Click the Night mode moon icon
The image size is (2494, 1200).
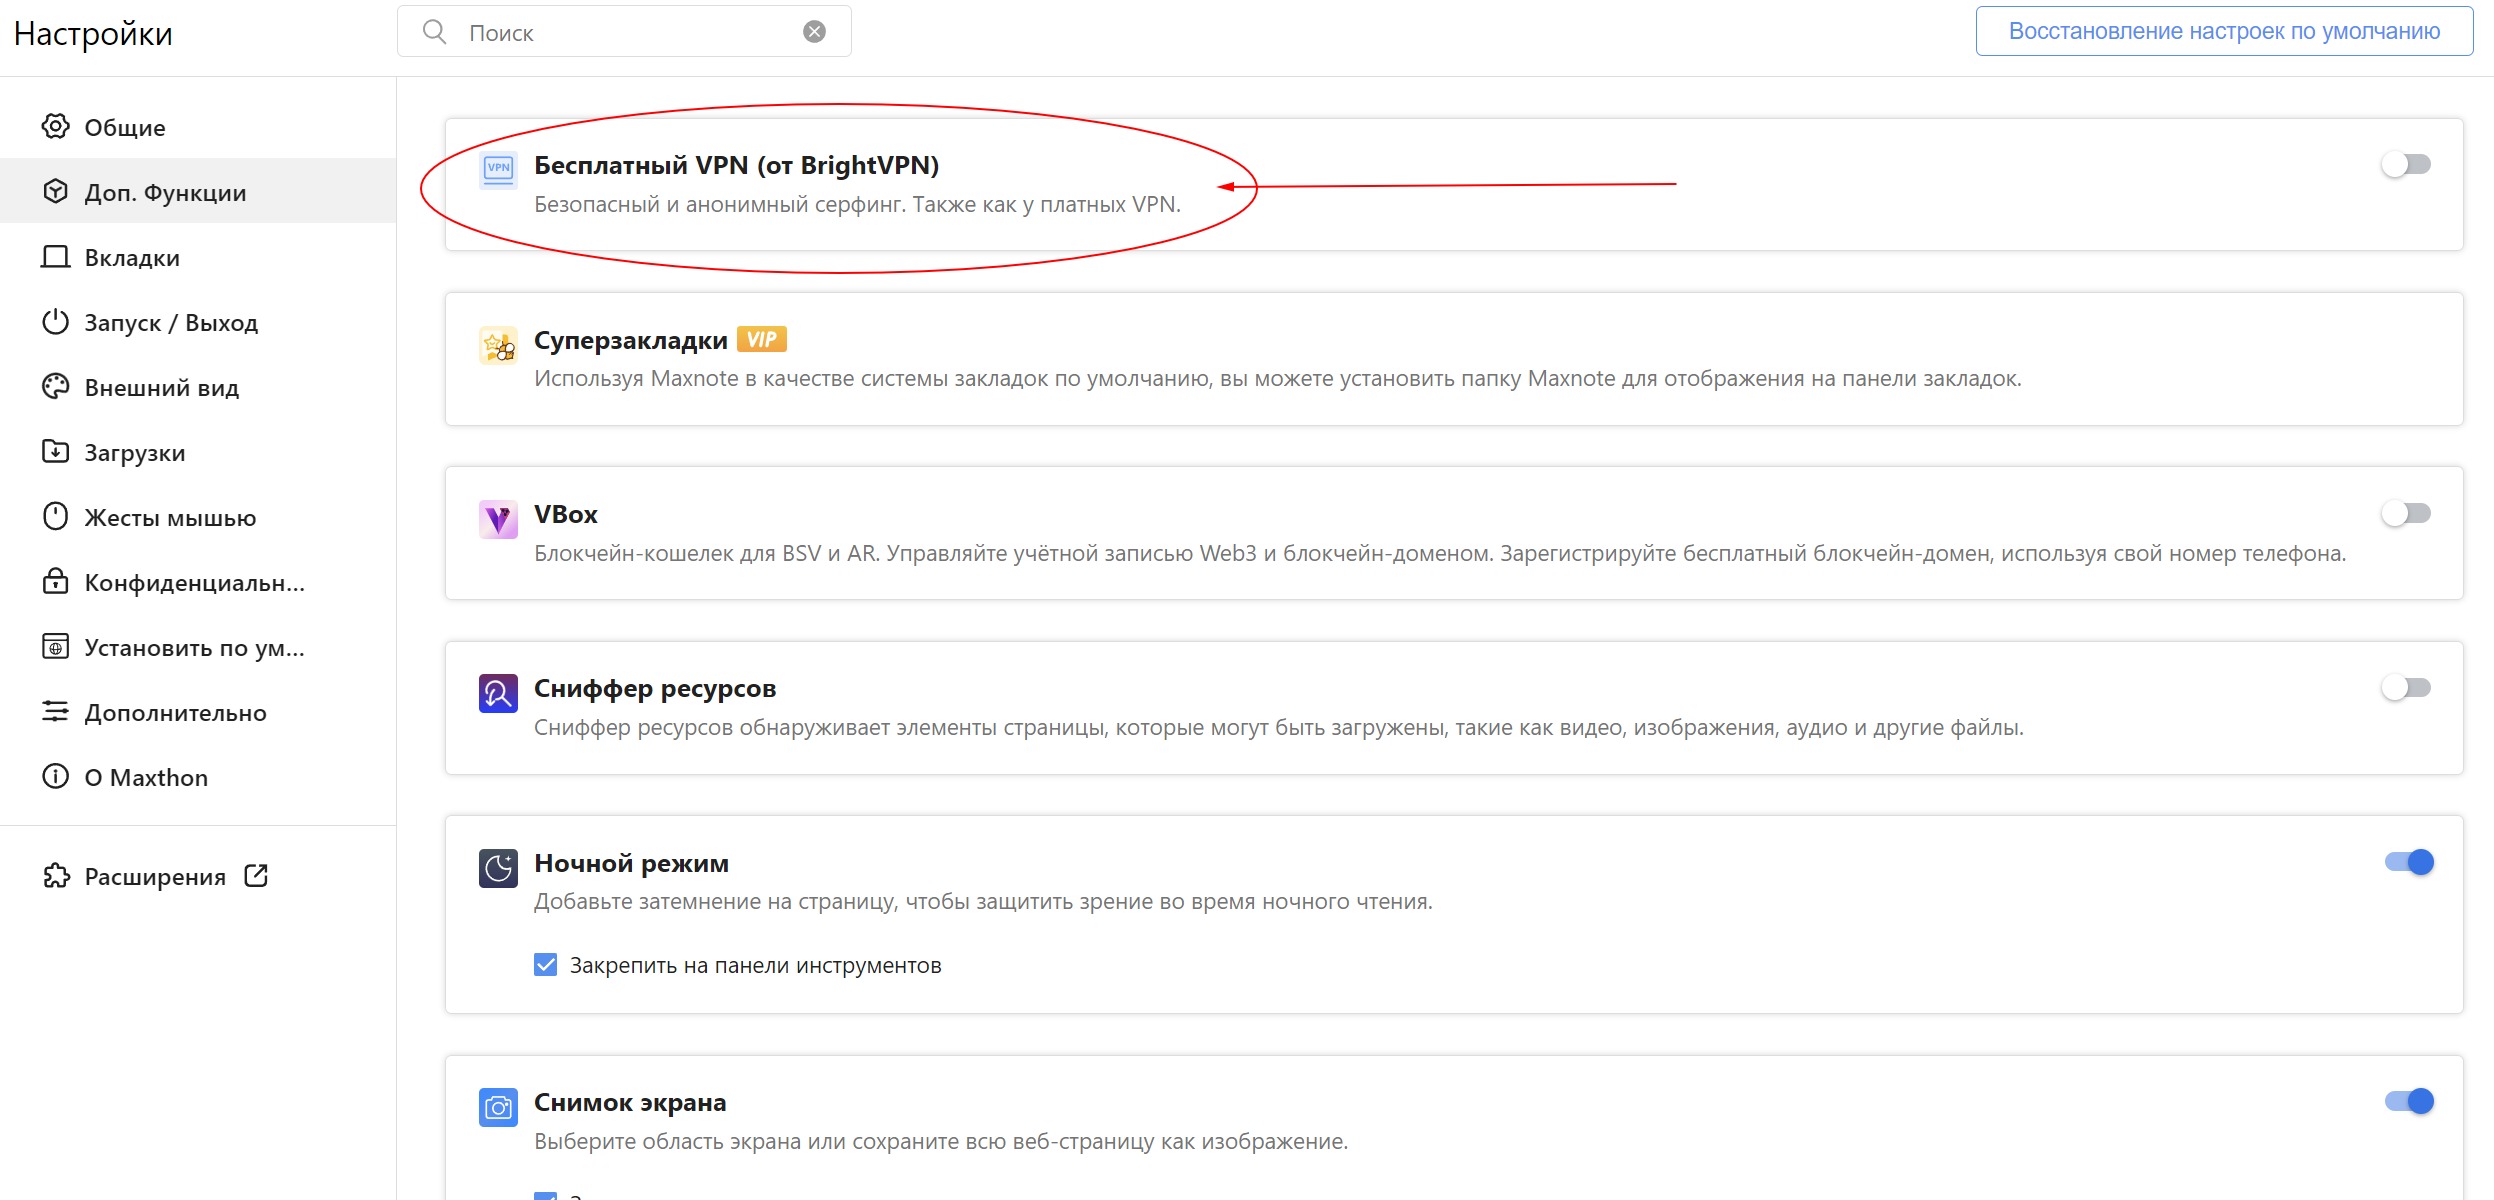click(498, 868)
